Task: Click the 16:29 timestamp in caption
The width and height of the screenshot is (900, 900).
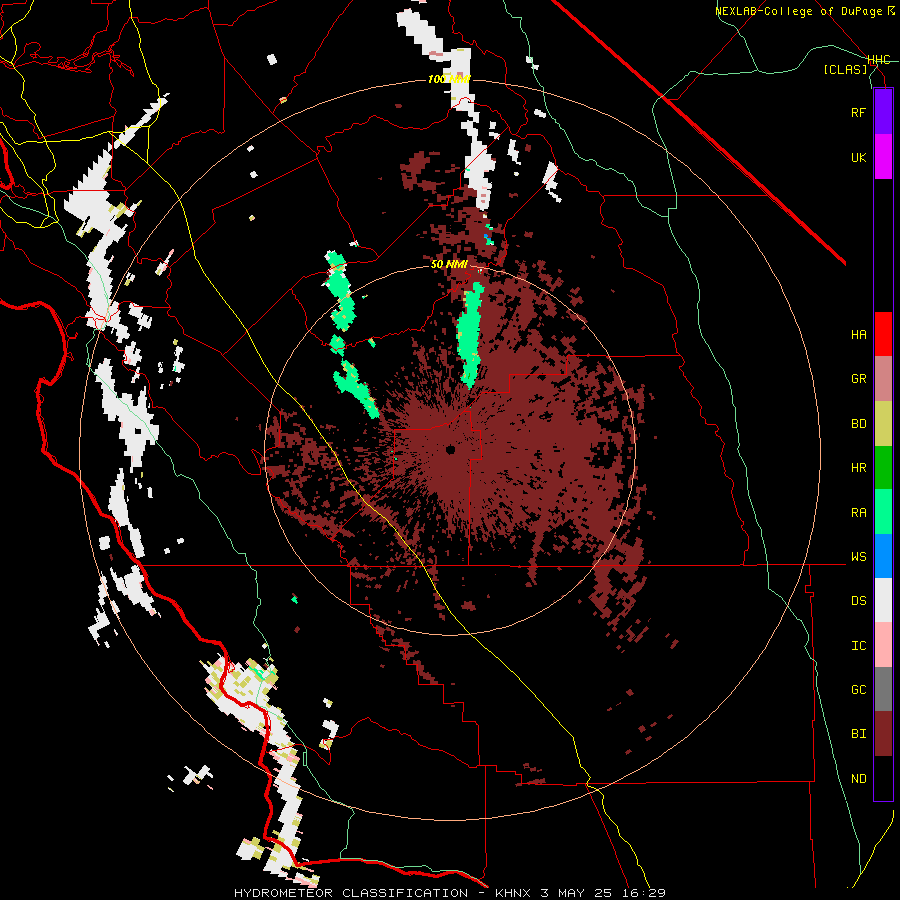Action: click(x=644, y=893)
